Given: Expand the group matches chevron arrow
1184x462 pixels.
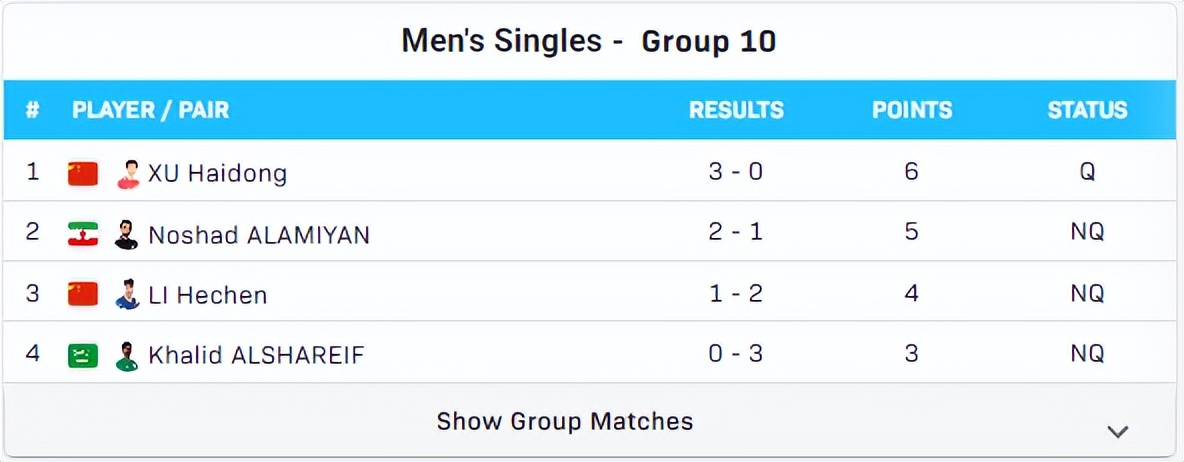Looking at the screenshot, I should coord(1117,431).
